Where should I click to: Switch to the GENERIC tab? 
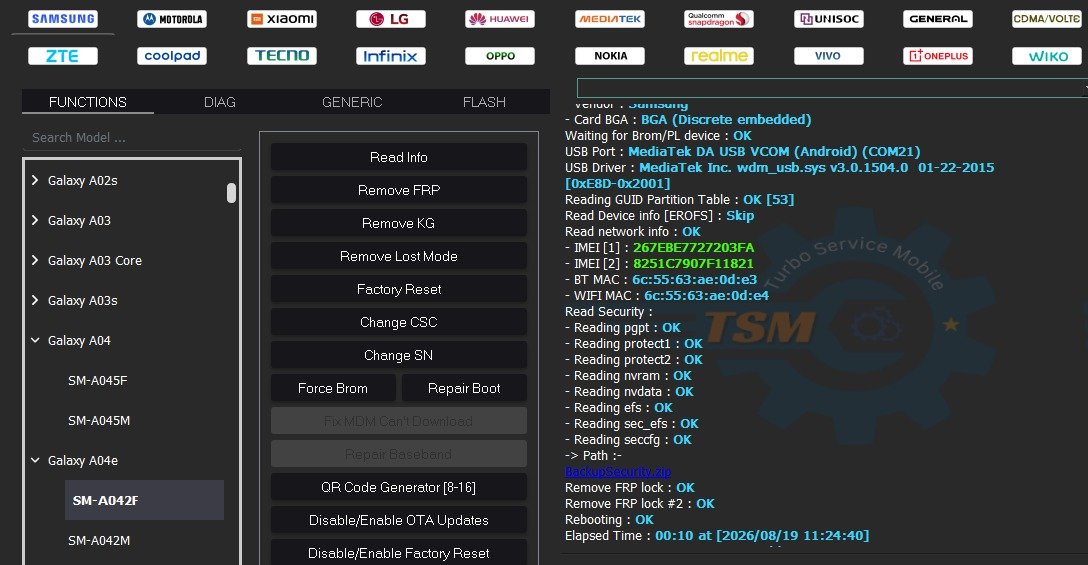(x=352, y=102)
